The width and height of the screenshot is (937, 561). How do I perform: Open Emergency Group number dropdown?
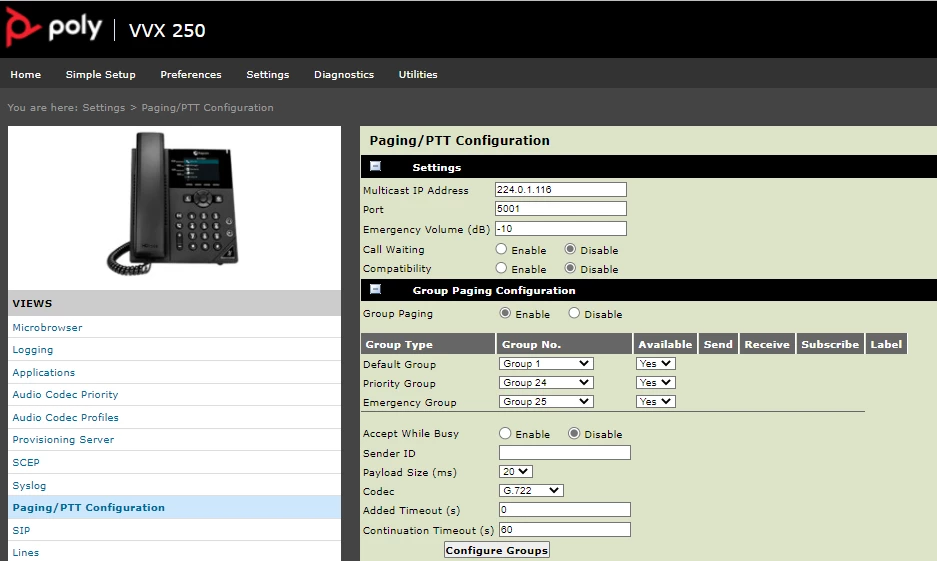pyautogui.click(x=546, y=401)
